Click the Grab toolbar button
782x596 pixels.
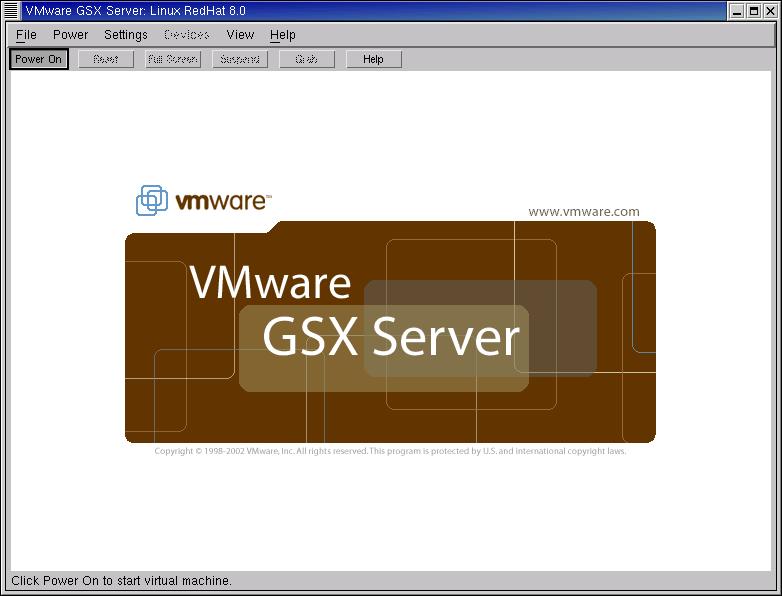tap(306, 59)
